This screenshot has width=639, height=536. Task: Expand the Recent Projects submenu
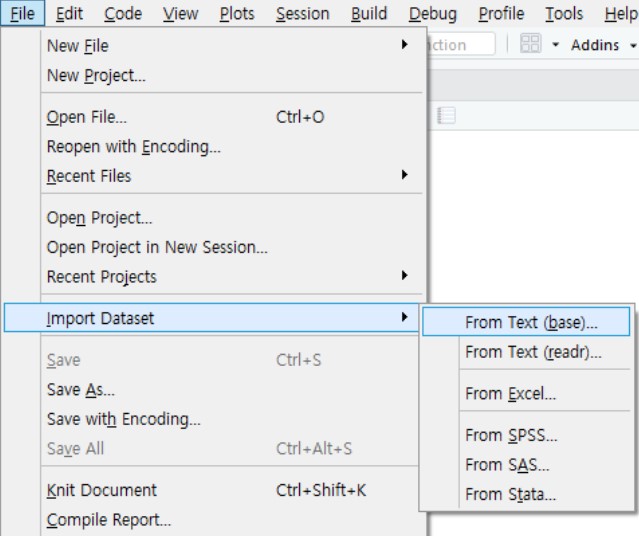(x=404, y=276)
